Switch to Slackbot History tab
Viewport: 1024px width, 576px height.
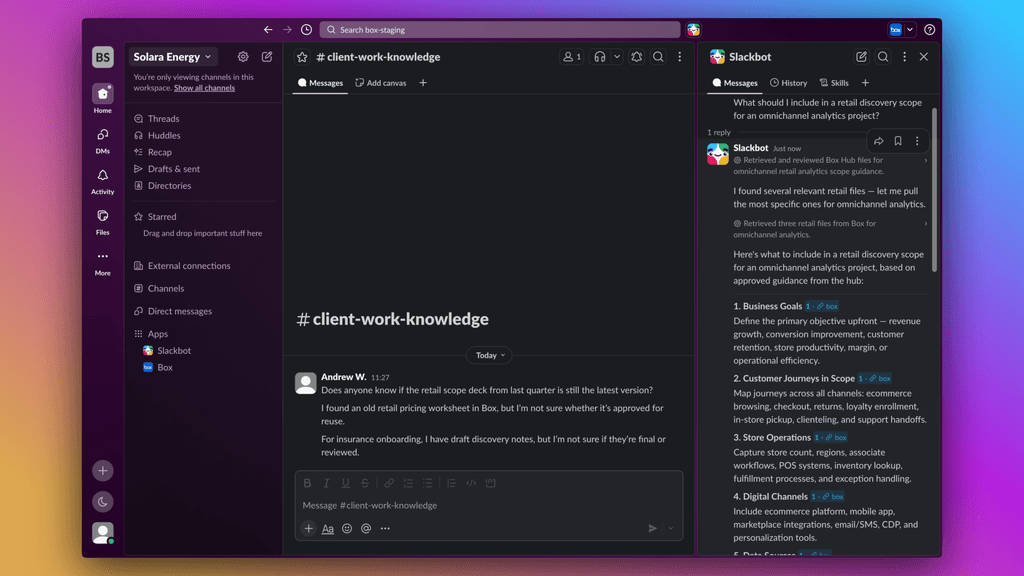click(788, 83)
